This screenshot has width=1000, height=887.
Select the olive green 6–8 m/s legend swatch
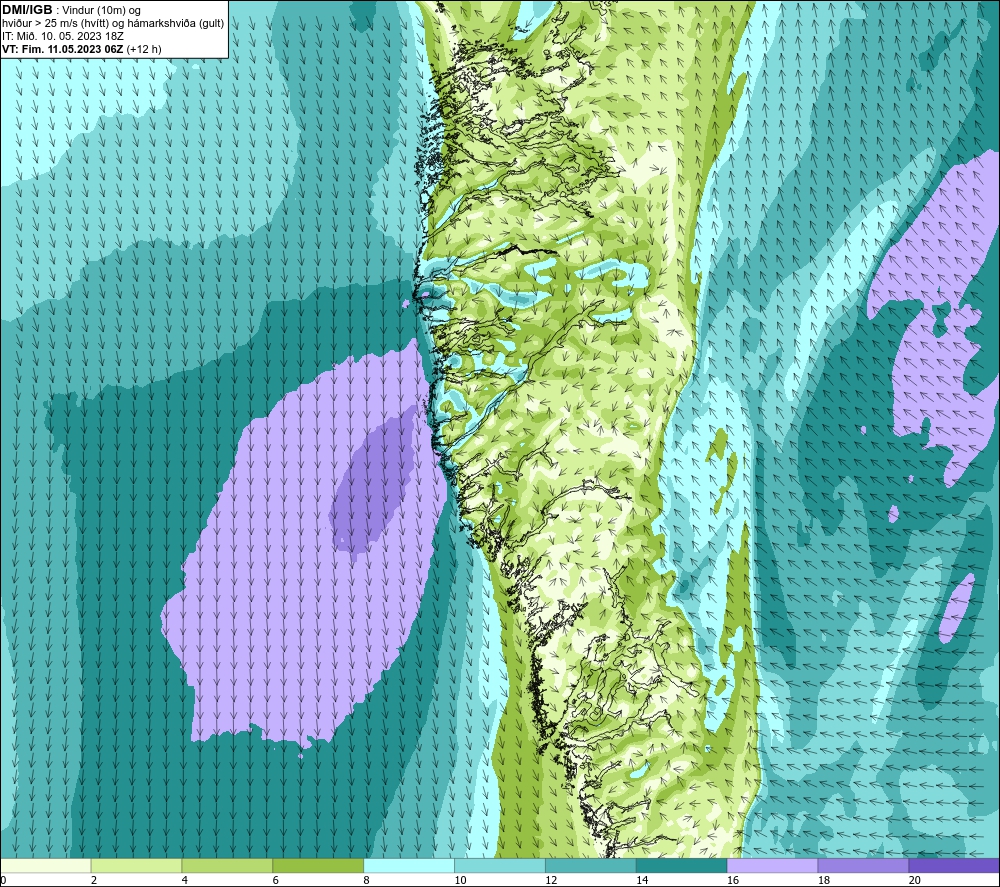pos(318,865)
